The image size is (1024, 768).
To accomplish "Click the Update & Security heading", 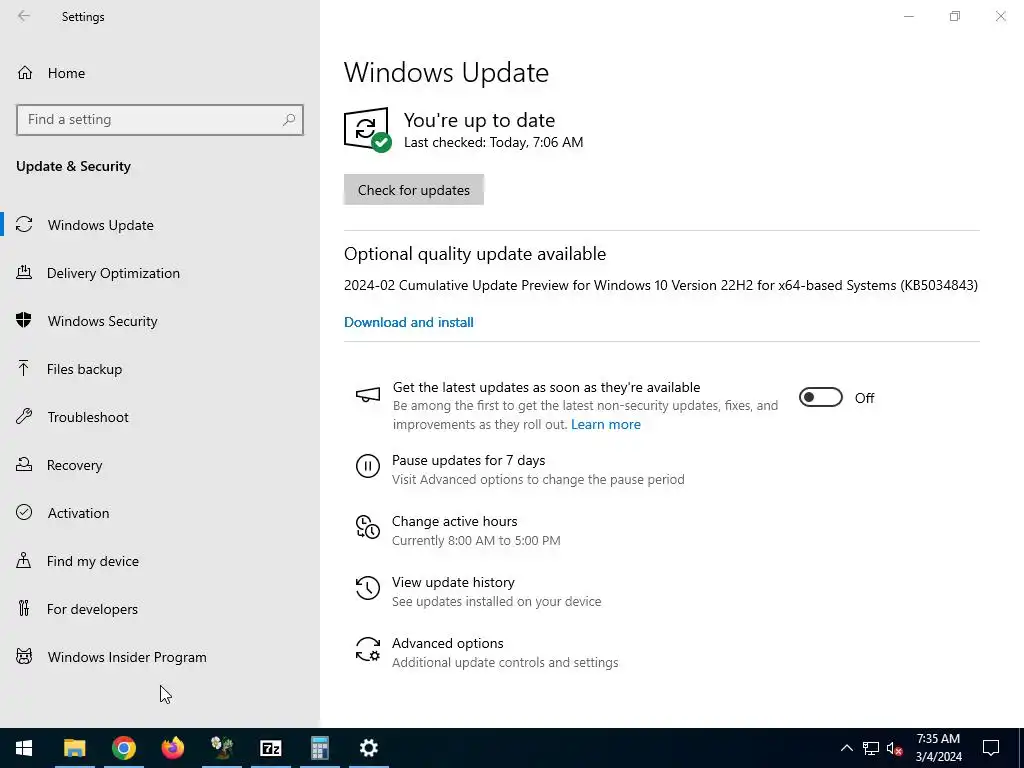I will 73,166.
